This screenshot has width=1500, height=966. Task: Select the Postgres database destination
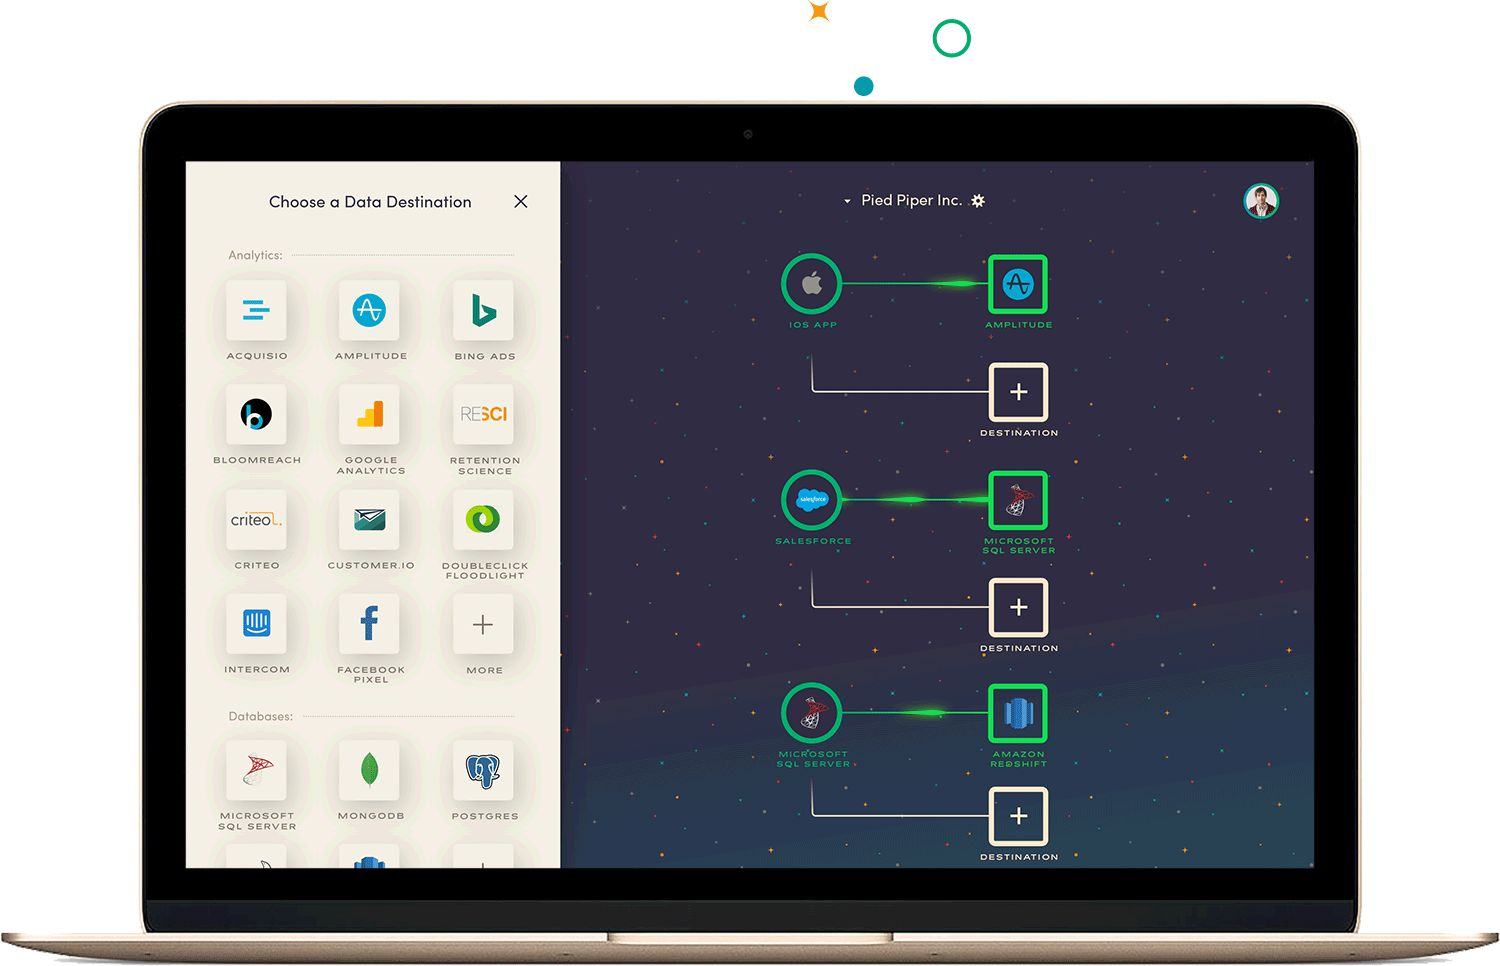484,771
